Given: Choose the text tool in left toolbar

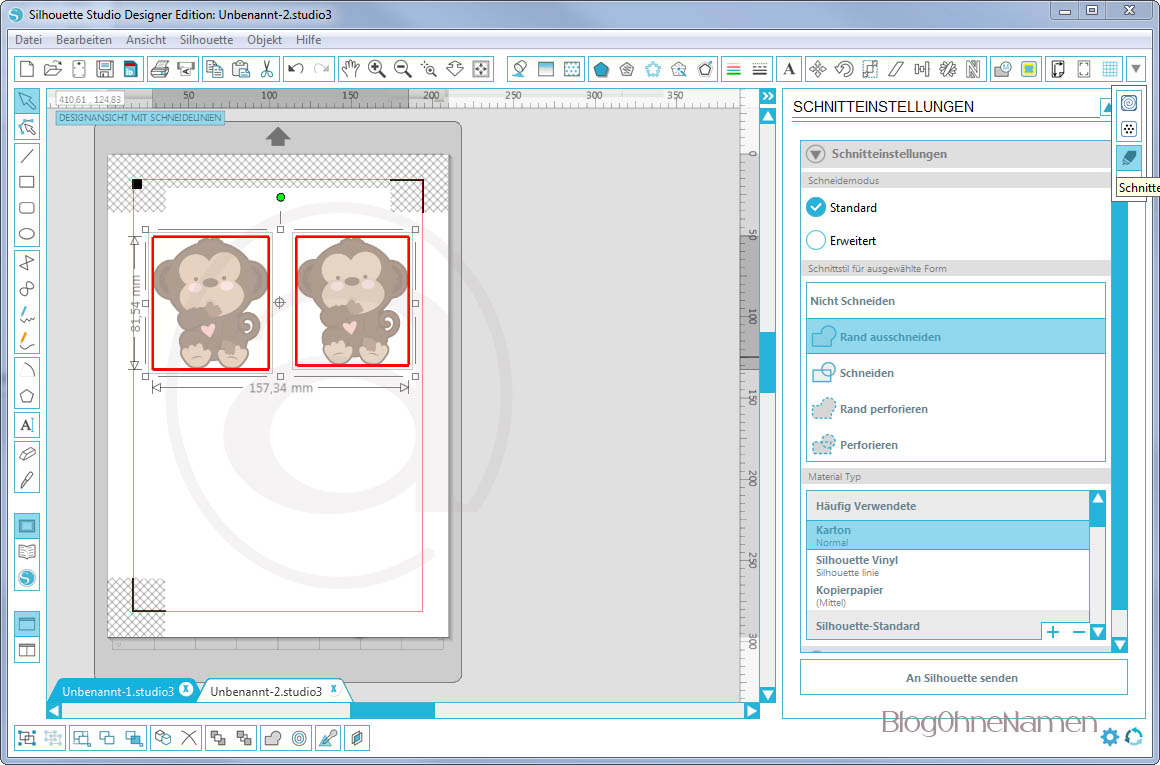Looking at the screenshot, I should click(27, 425).
